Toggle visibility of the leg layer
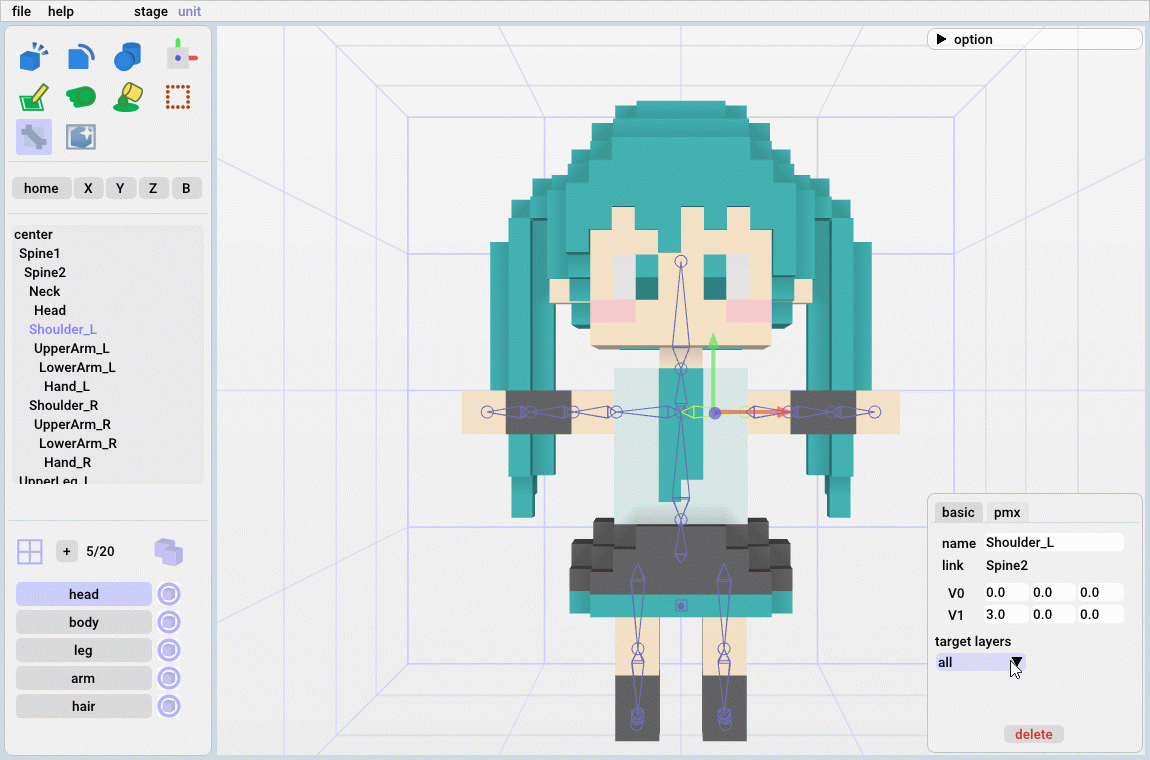Screen dimensions: 1150x760 (x=169, y=650)
